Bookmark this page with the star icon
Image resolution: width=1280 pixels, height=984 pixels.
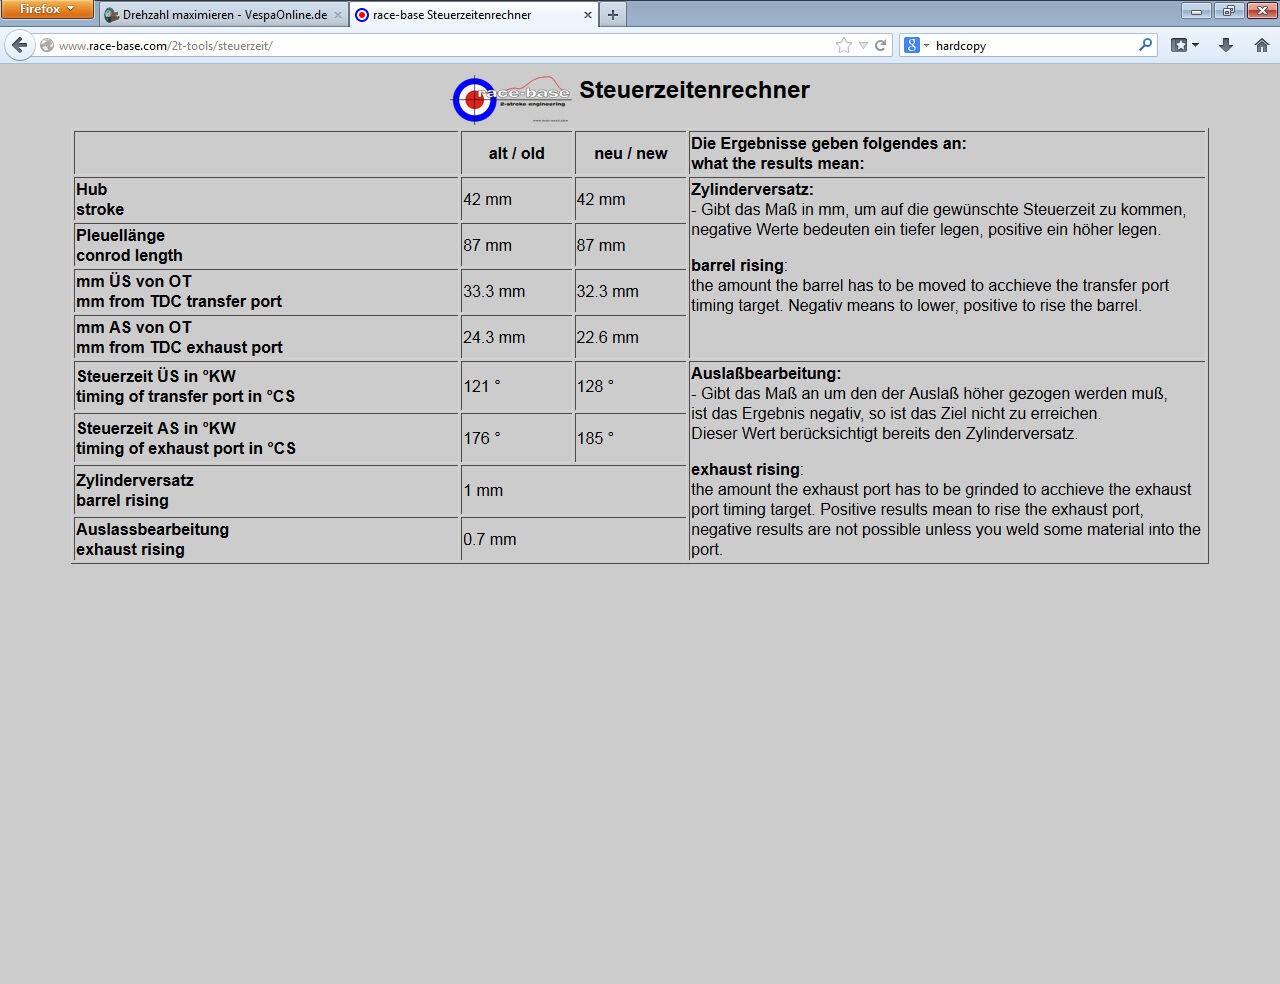(843, 45)
